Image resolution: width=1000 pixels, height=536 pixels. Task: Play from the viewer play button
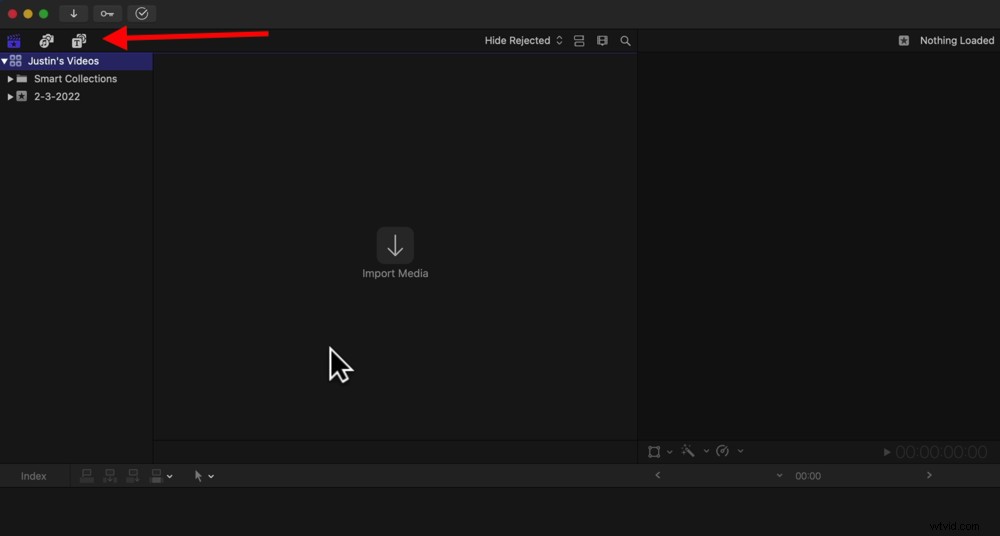point(886,452)
